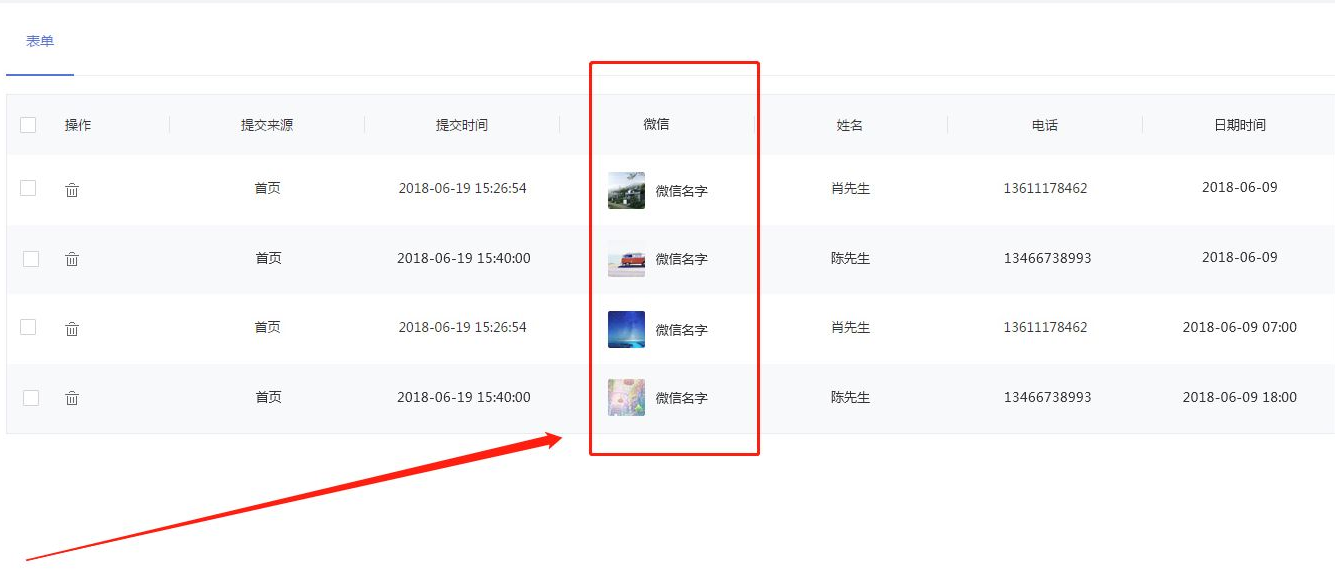Toggle the select-all checkbox in table header
Viewport: 1335px width, 577px height.
coord(28,125)
